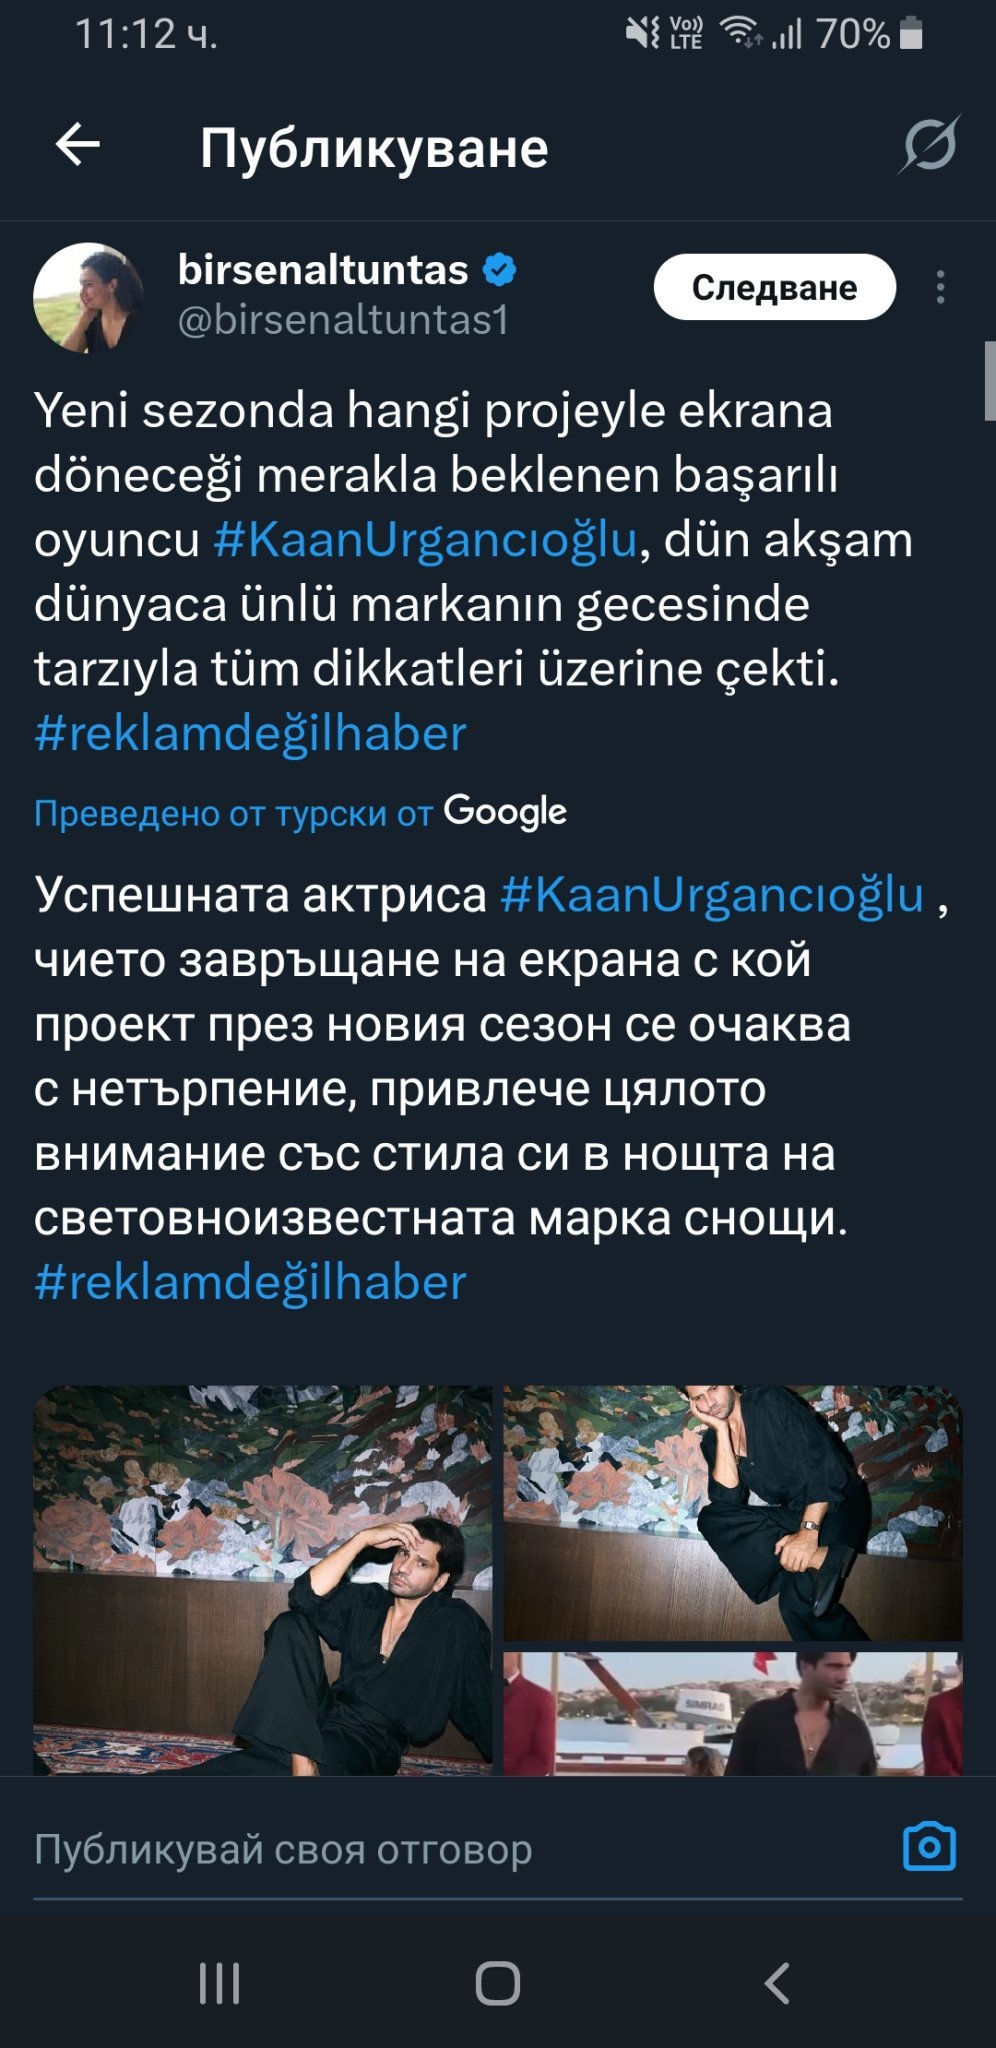
Task: Tap the Android home button
Action: [498, 1983]
